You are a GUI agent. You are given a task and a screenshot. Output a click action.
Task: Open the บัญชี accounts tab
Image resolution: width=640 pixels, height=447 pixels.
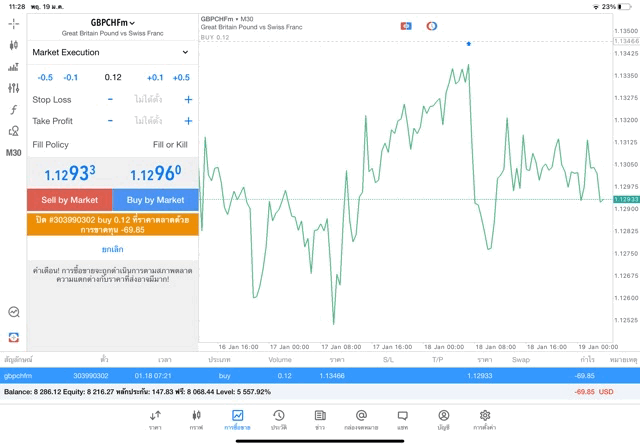(444, 420)
